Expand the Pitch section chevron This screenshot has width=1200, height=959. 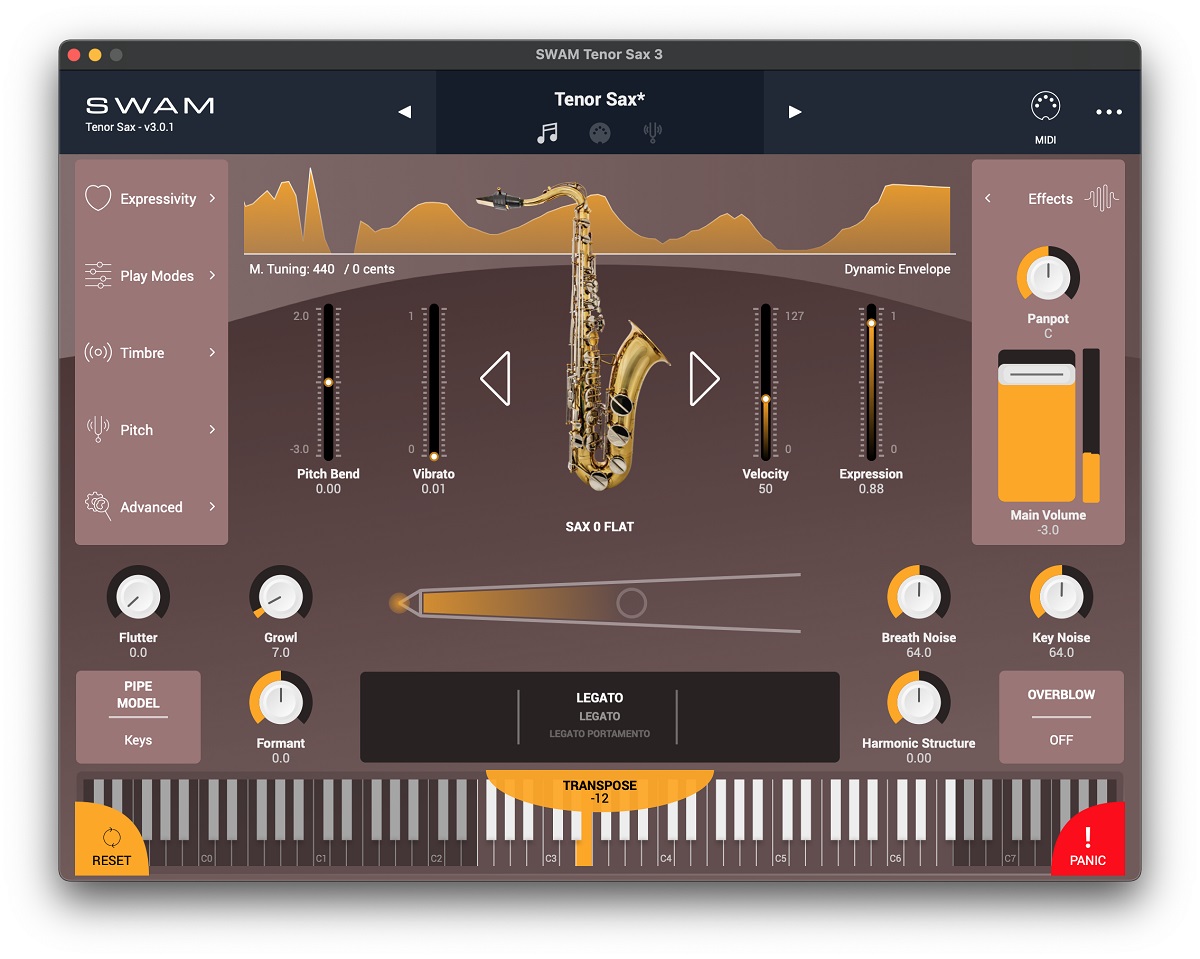coord(212,429)
